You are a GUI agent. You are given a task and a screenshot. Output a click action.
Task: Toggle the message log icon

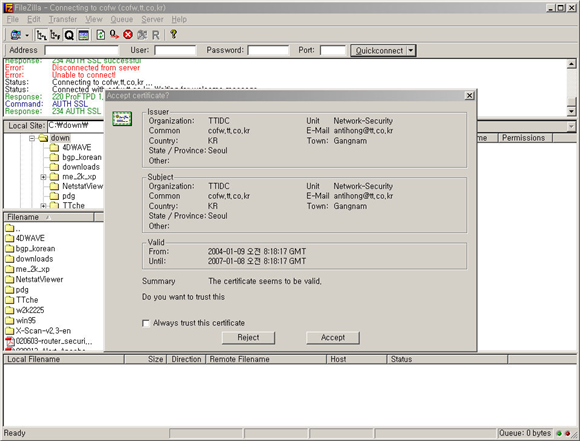tap(84, 35)
